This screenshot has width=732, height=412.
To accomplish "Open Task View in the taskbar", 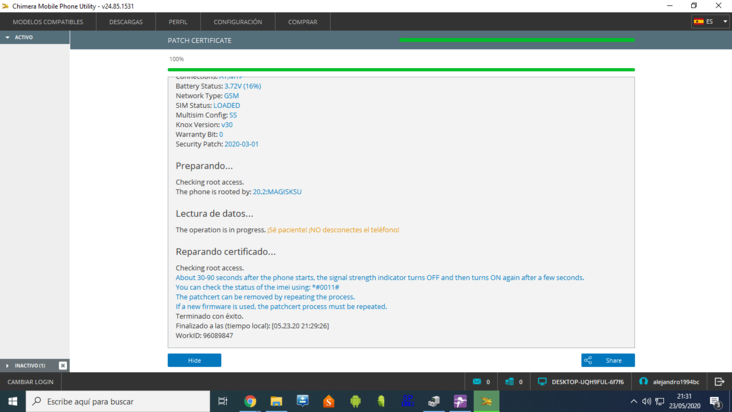I will click(223, 401).
